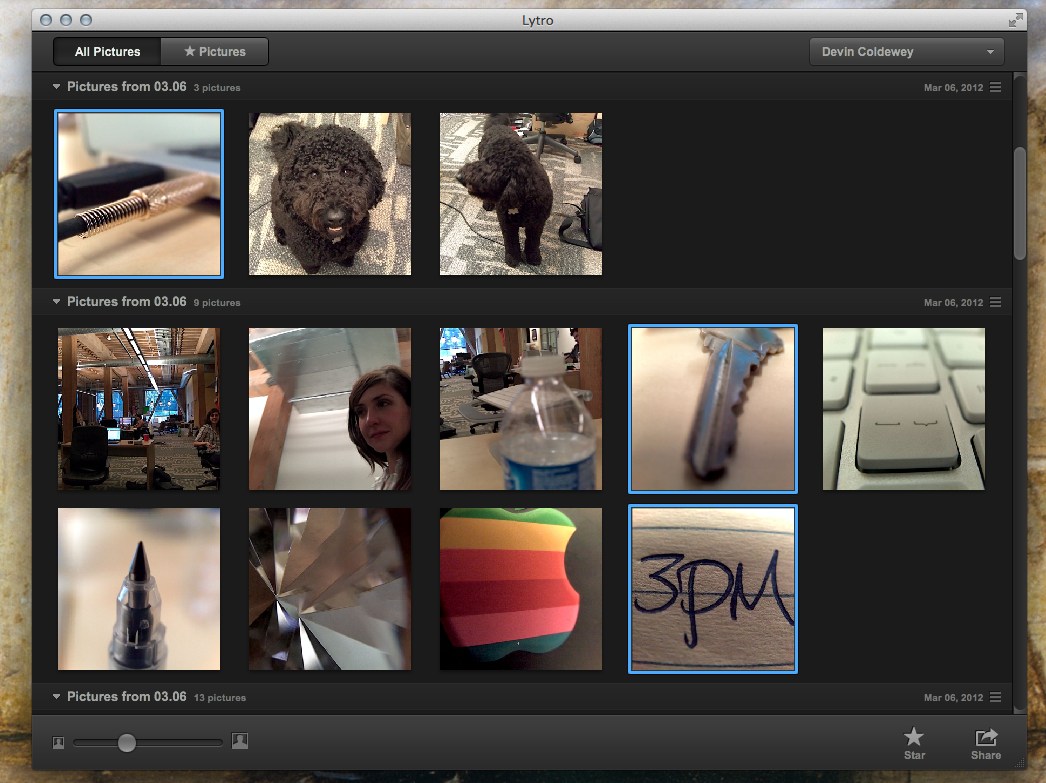Switch to the starred Pictures tab
The height and width of the screenshot is (783, 1046).
point(215,52)
